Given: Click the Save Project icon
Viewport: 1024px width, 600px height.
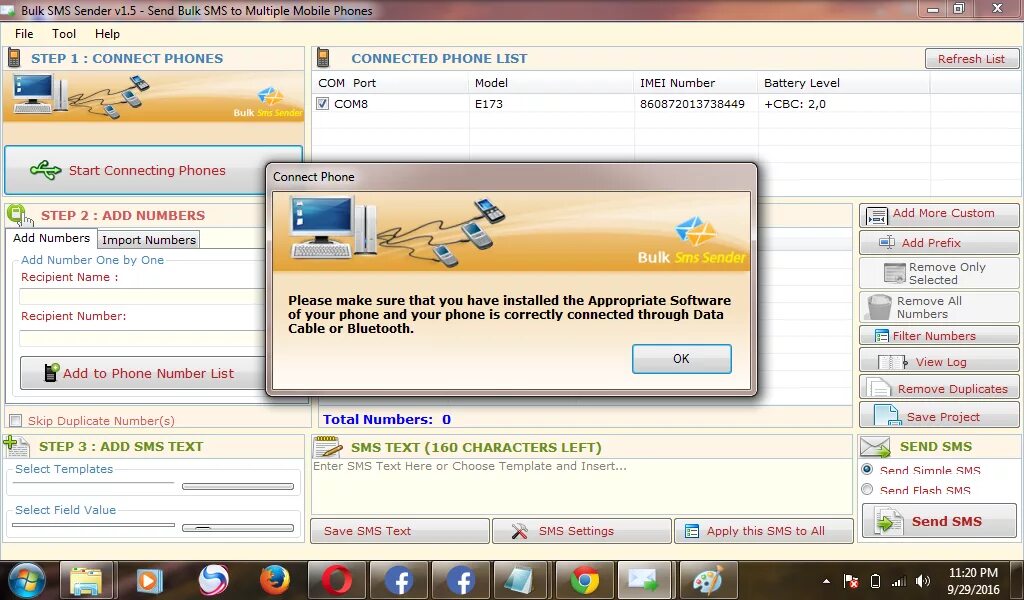Looking at the screenshot, I should (x=887, y=416).
